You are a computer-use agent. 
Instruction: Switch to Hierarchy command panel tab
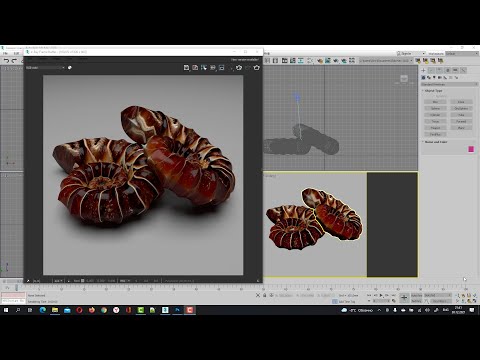440,70
